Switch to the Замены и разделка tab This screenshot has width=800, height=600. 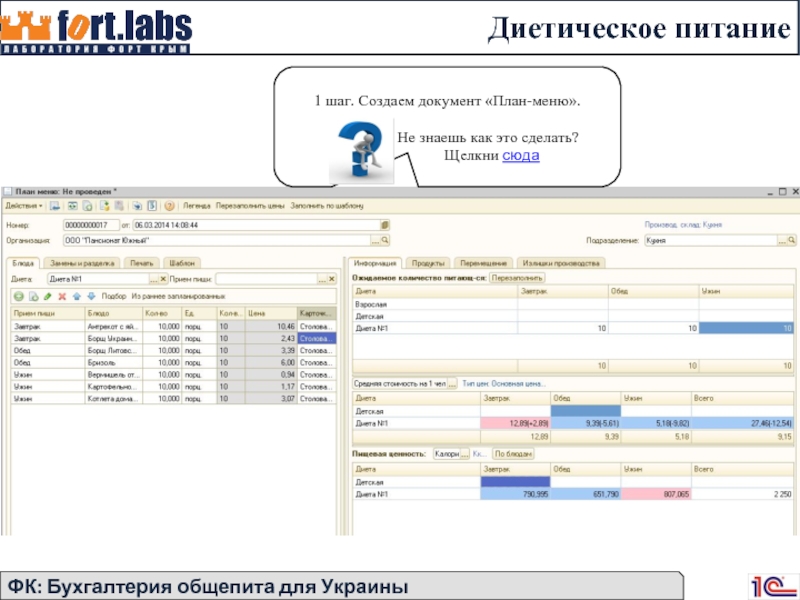[x=82, y=263]
